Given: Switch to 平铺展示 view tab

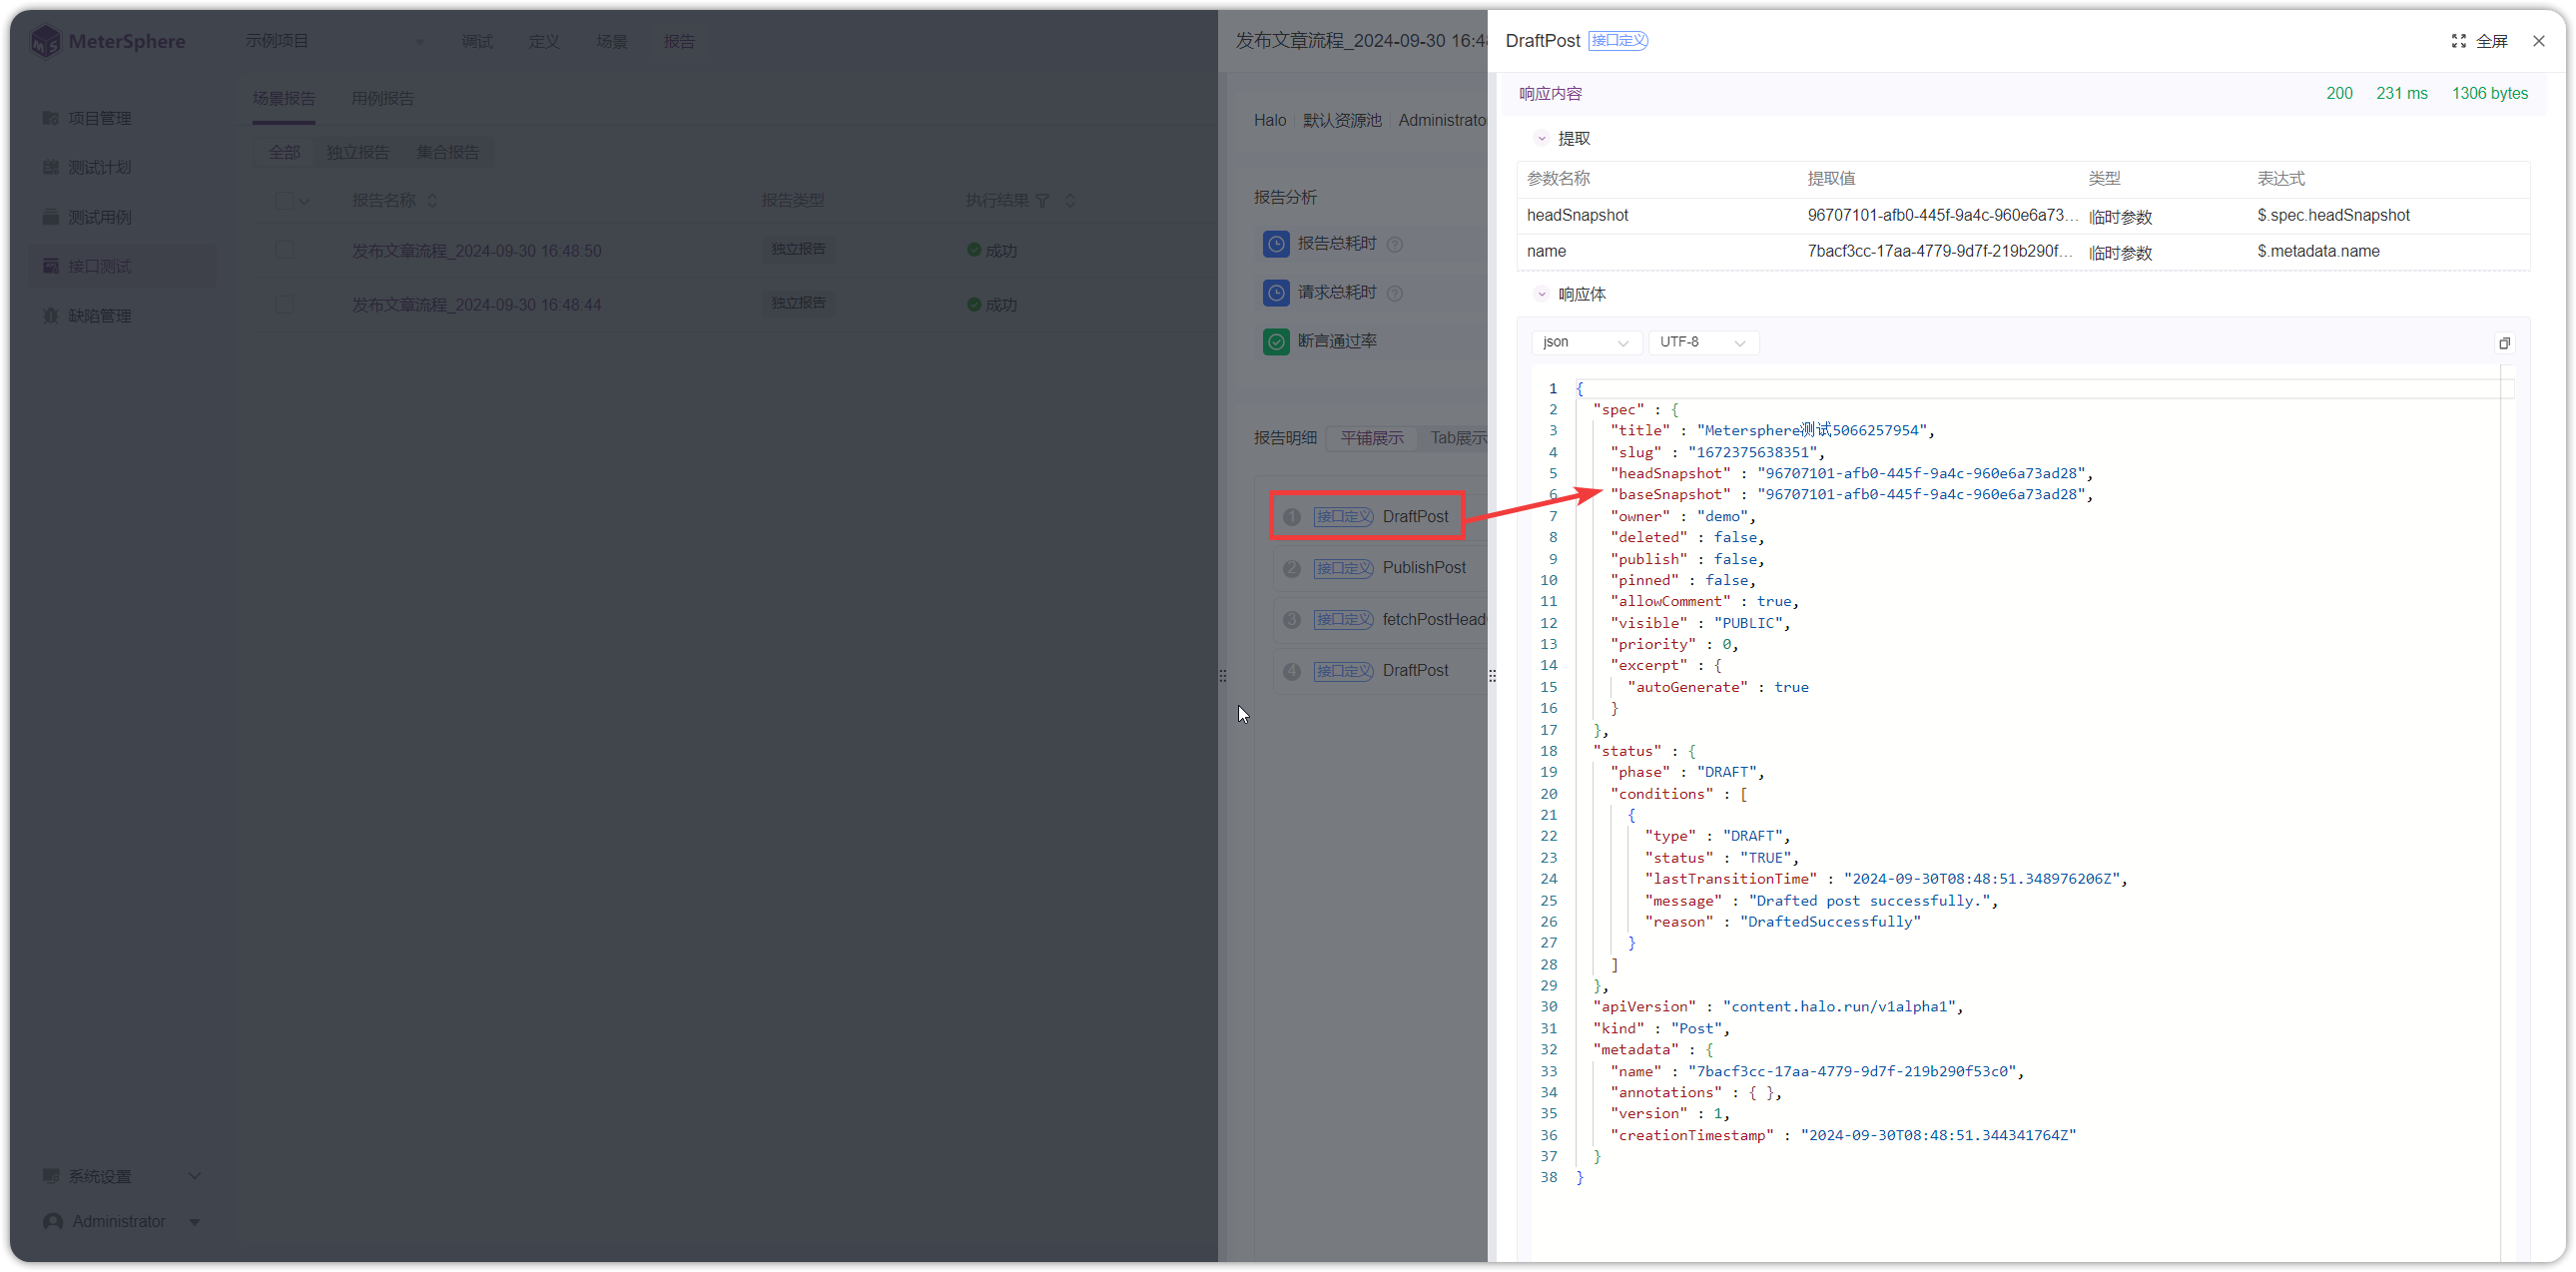Looking at the screenshot, I should [x=1372, y=438].
